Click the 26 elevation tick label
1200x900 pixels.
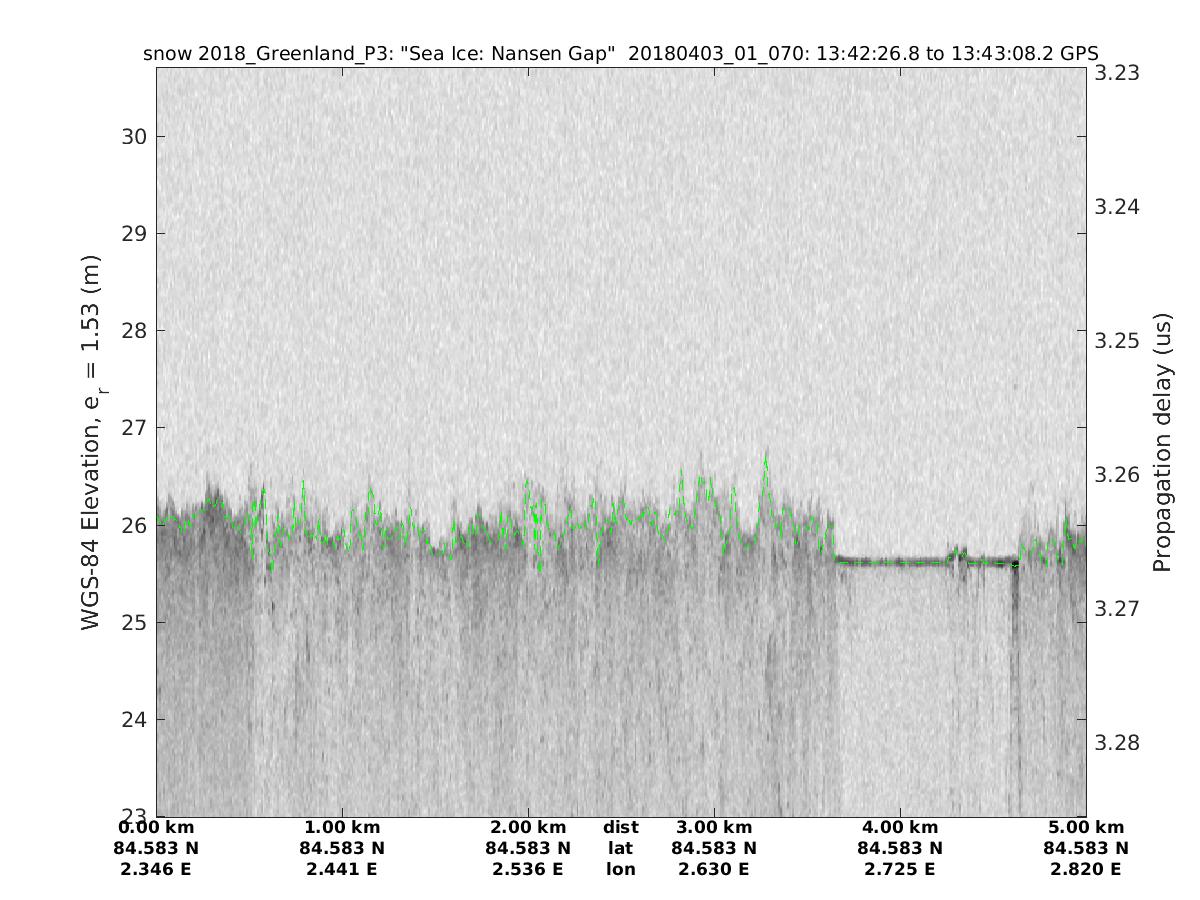(132, 525)
